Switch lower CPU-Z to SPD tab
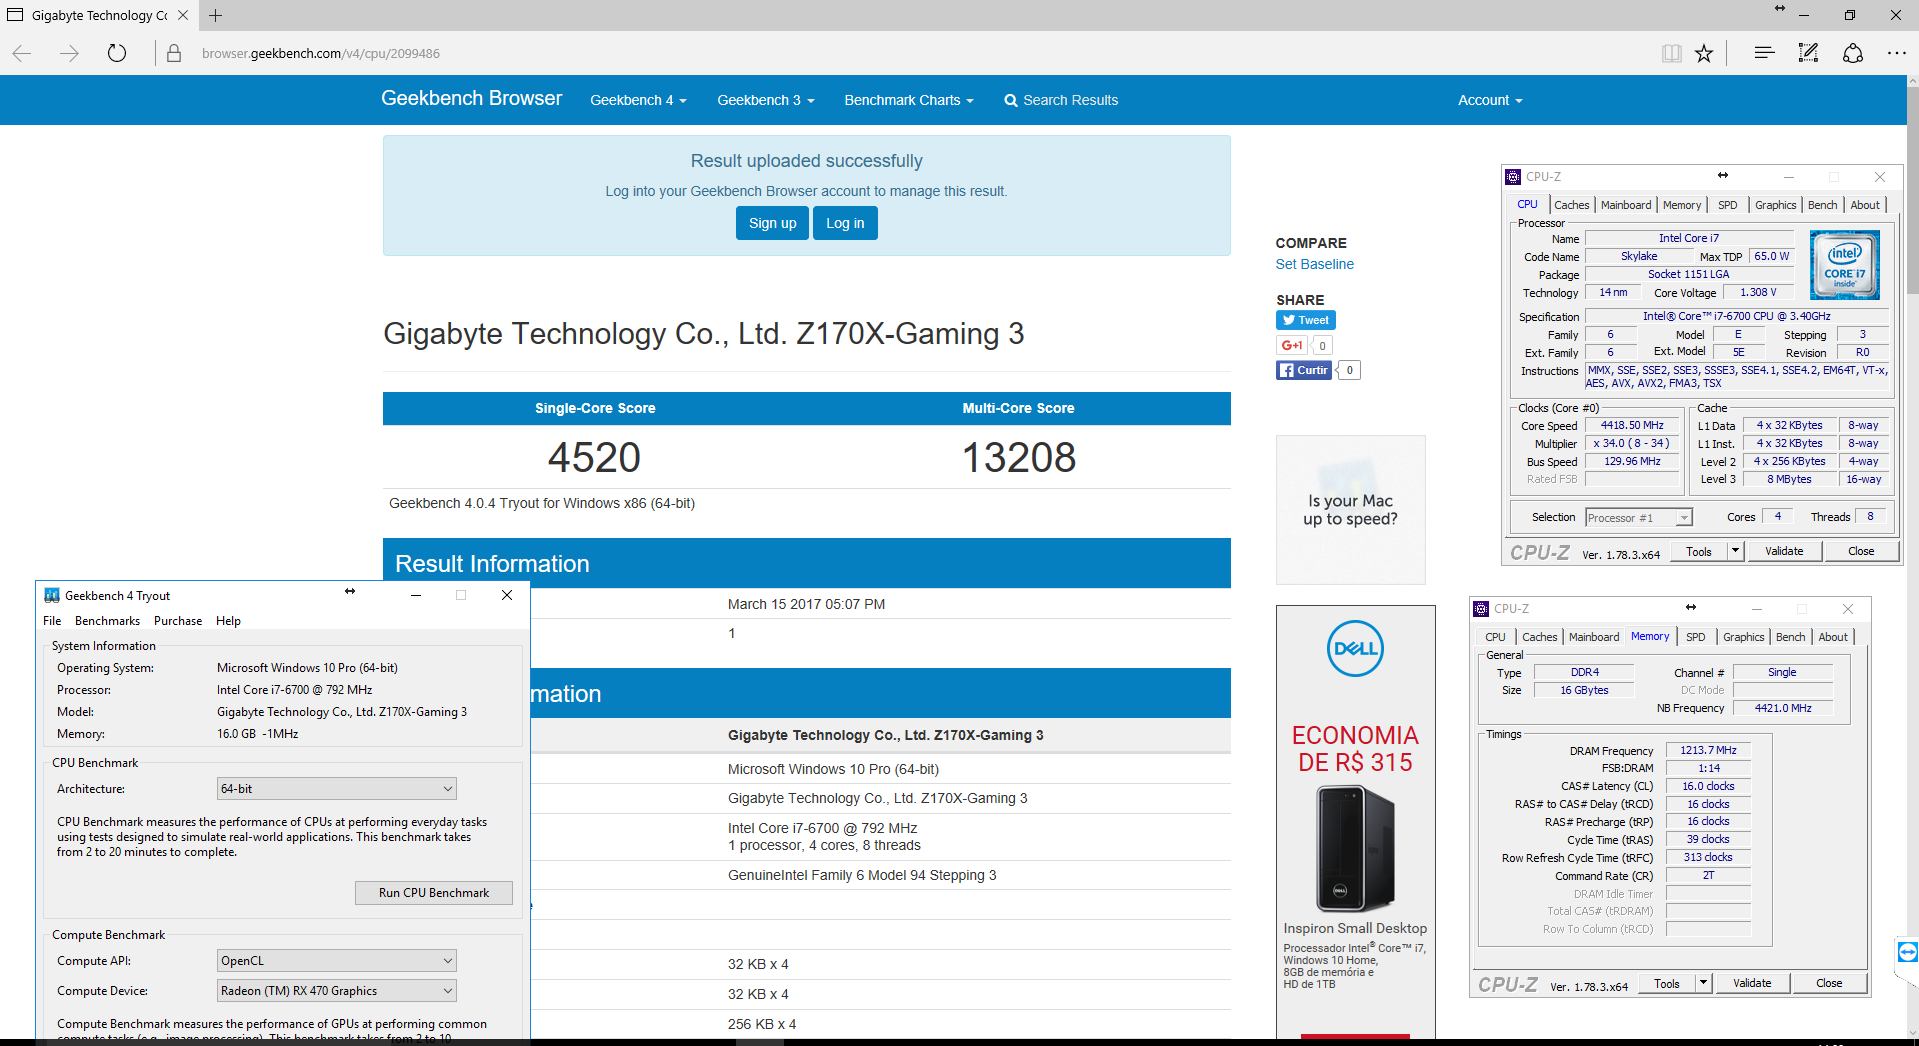The width and height of the screenshot is (1919, 1046). [x=1696, y=637]
